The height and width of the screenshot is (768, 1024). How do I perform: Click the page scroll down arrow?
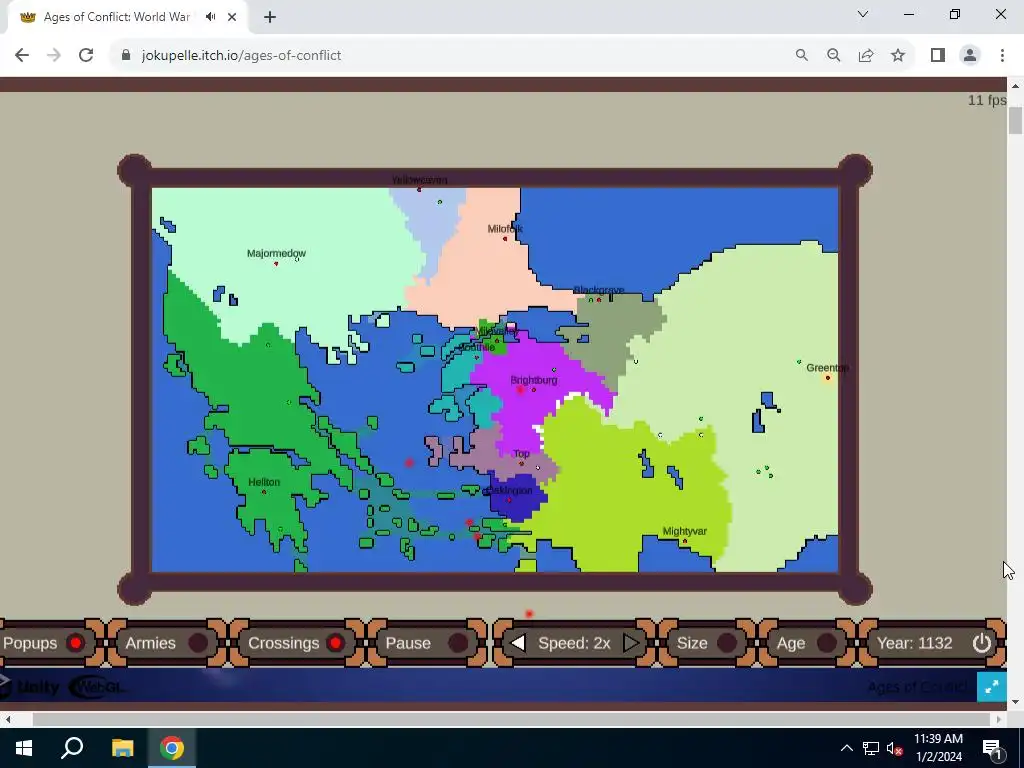point(1015,702)
